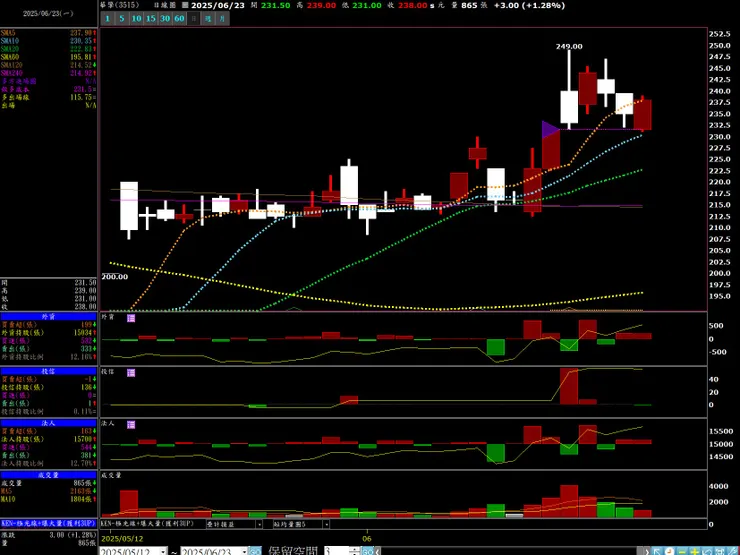Click the yellow plus zoom-in icon

coord(695,551)
